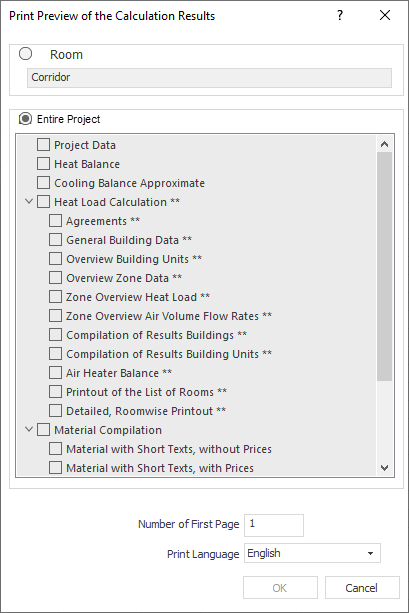Enable the Heat Balance checkbox
409x613 pixels.
(x=43, y=164)
